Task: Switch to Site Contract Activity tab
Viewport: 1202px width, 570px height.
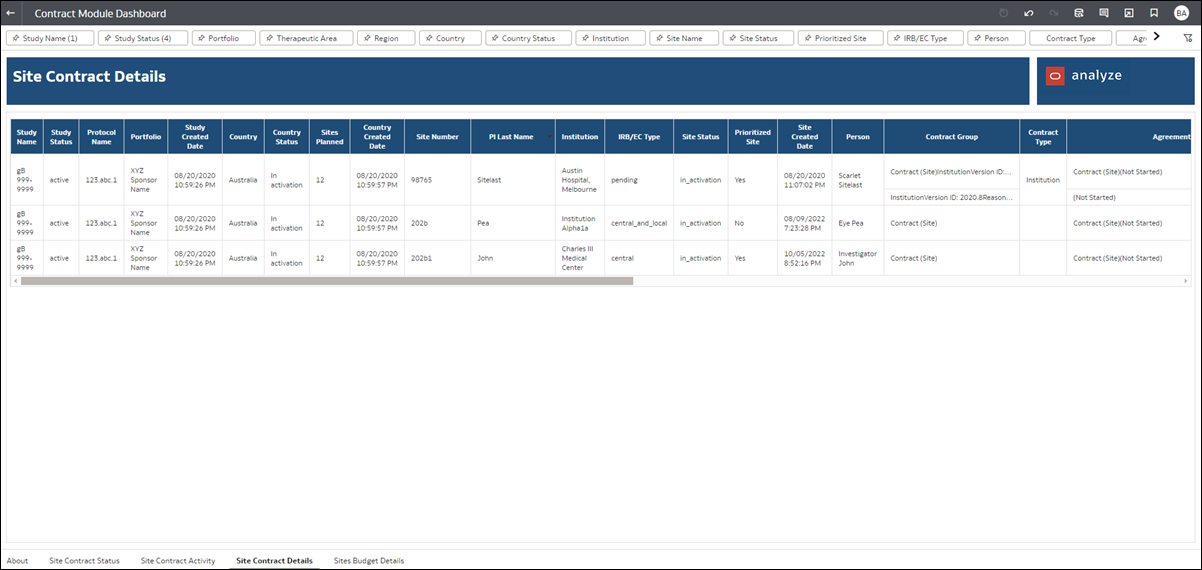Action: (x=178, y=561)
